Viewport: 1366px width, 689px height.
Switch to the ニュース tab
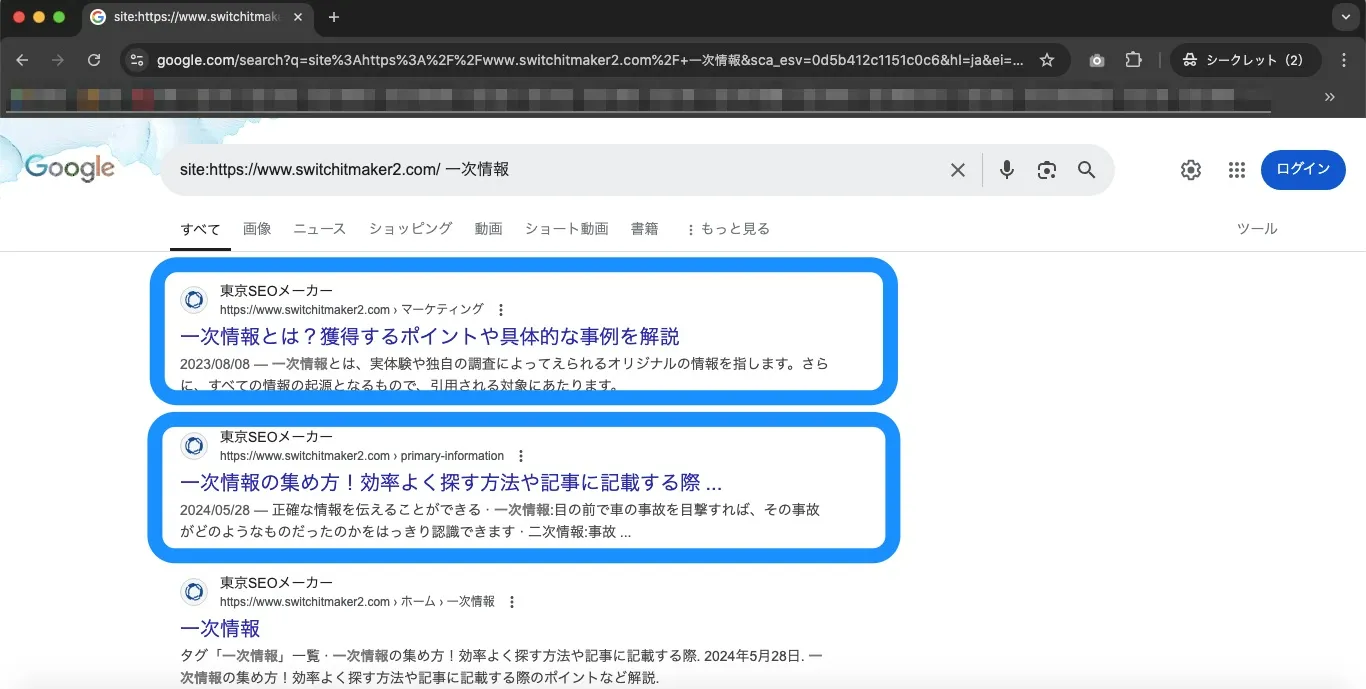coord(320,229)
